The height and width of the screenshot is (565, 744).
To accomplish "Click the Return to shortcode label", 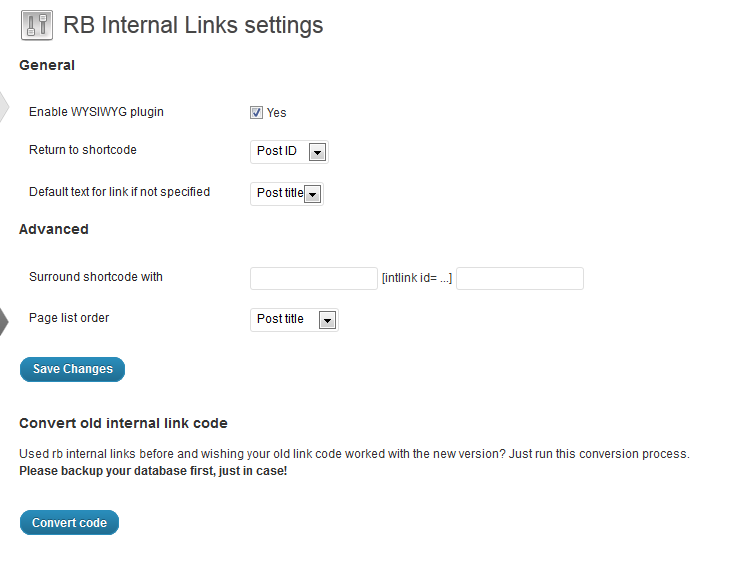I will click(83, 150).
